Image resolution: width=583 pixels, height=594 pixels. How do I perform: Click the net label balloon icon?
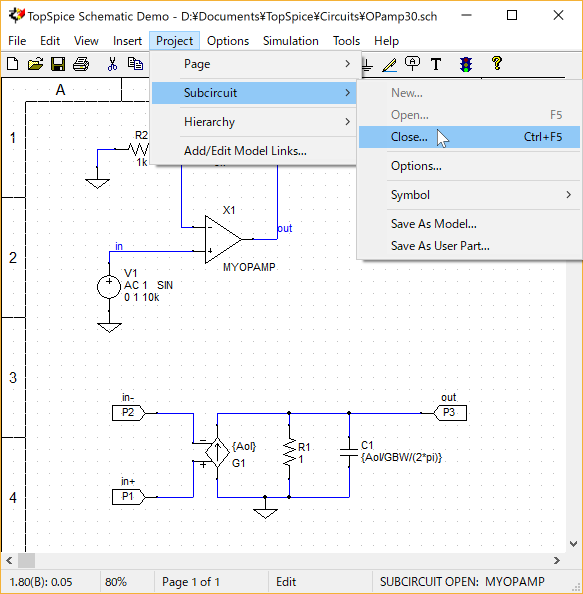pyautogui.click(x=413, y=64)
